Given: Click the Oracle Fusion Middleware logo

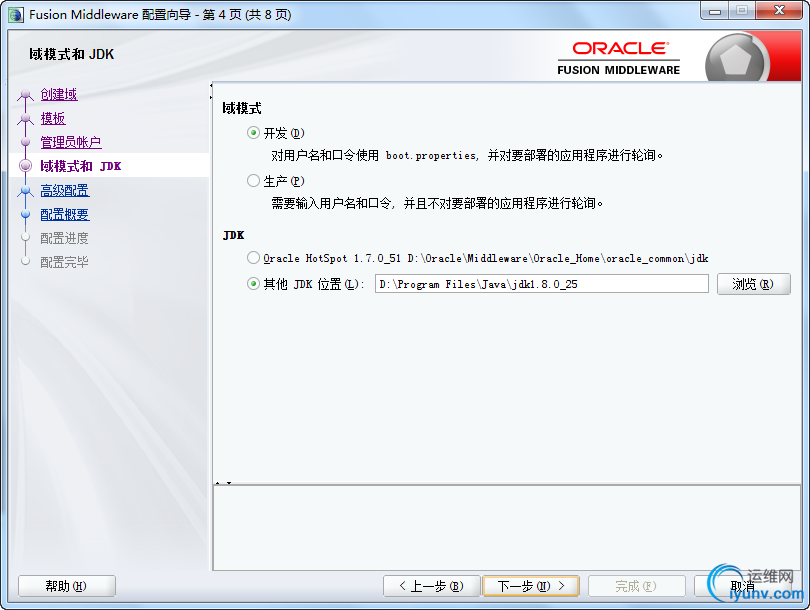Looking at the screenshot, I should [x=618, y=58].
